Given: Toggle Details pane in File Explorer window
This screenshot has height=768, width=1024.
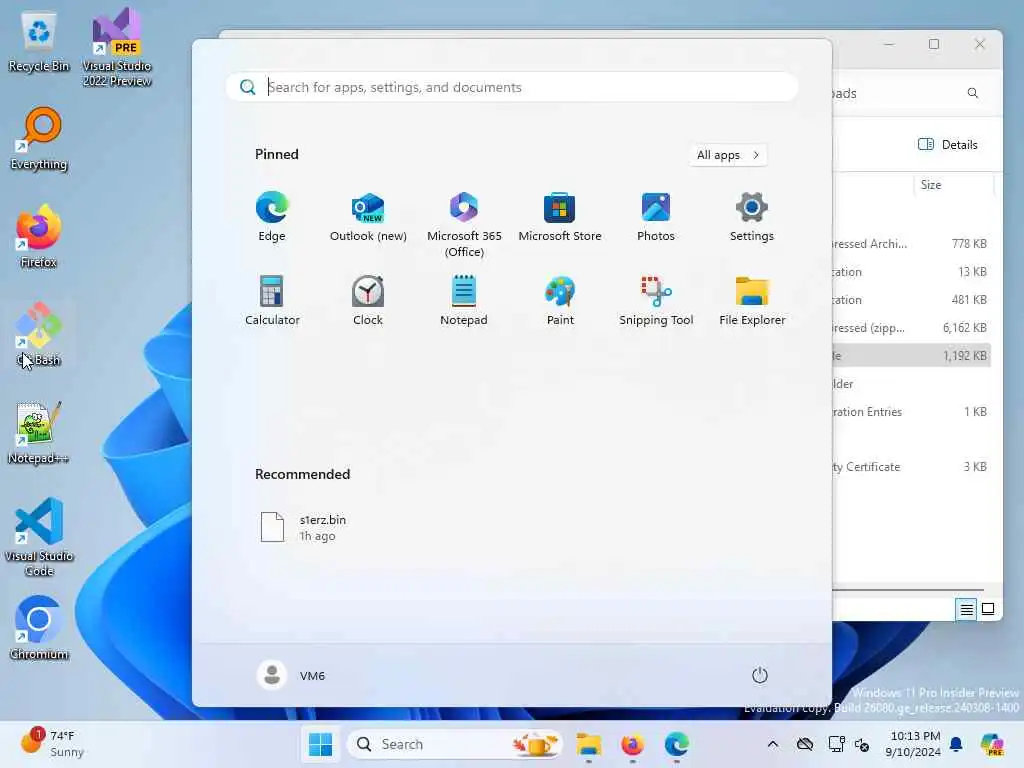Looking at the screenshot, I should coord(948,144).
